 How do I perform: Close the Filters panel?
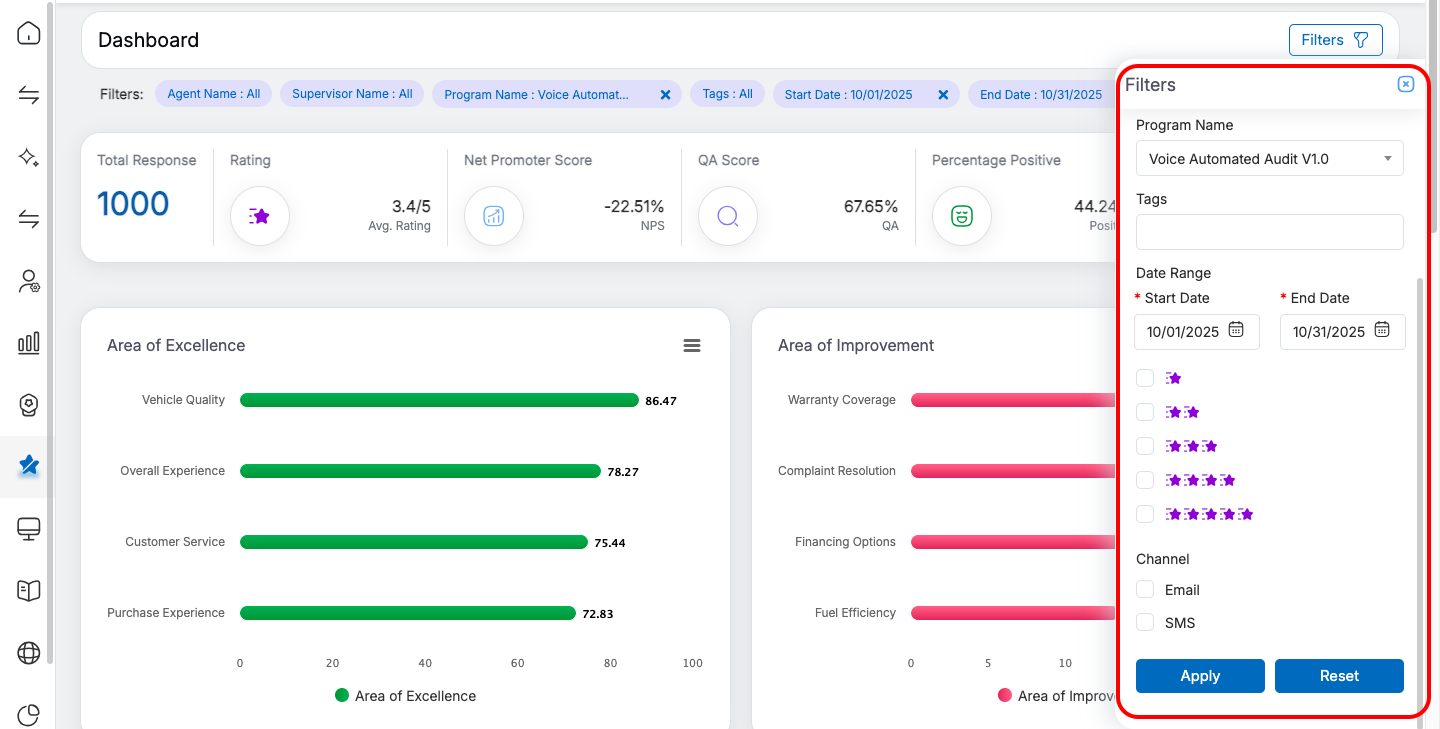[x=1405, y=85]
